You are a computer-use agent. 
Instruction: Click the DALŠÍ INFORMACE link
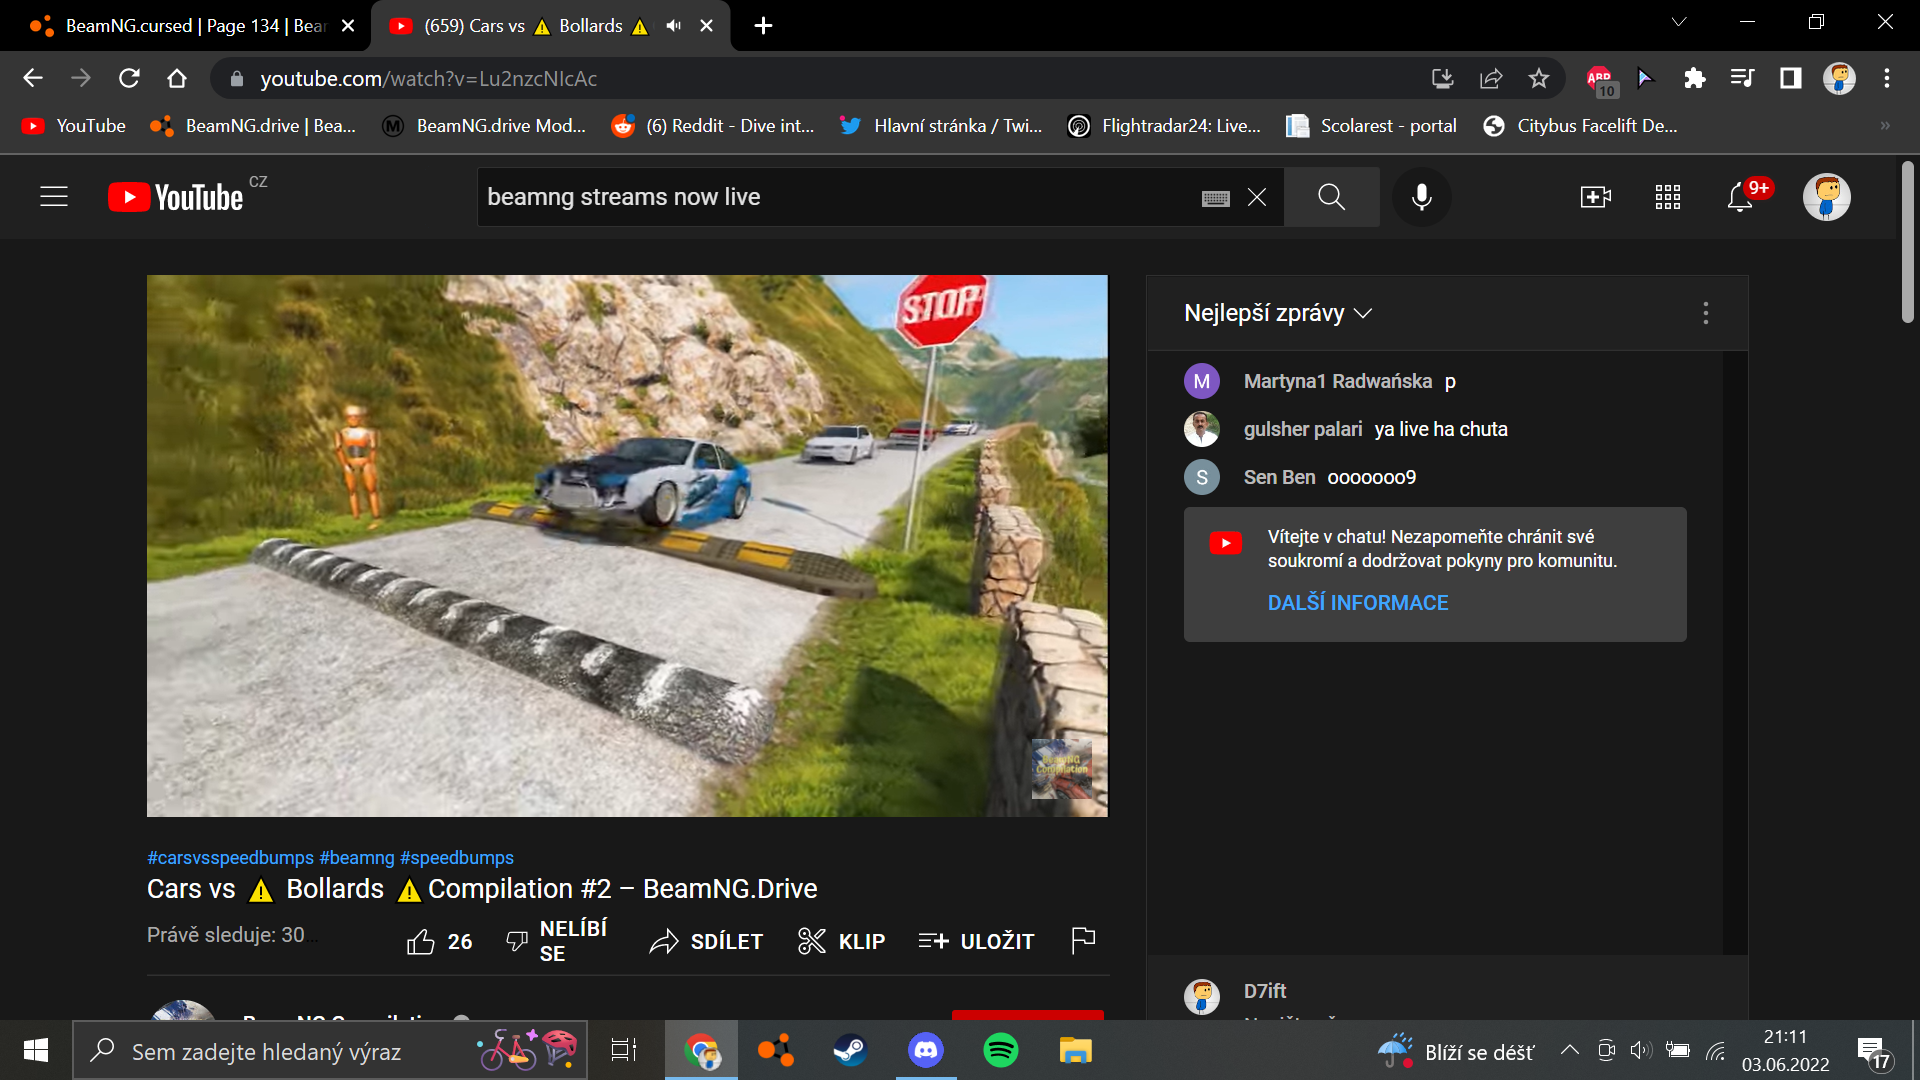[1357, 603]
